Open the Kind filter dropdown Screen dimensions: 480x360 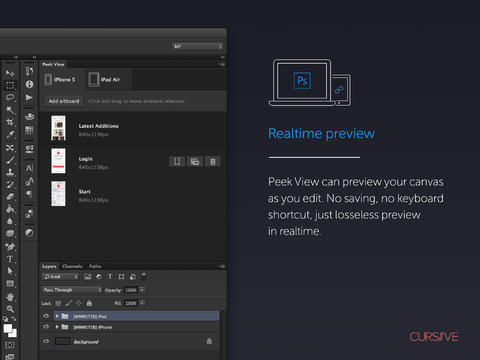click(61, 277)
